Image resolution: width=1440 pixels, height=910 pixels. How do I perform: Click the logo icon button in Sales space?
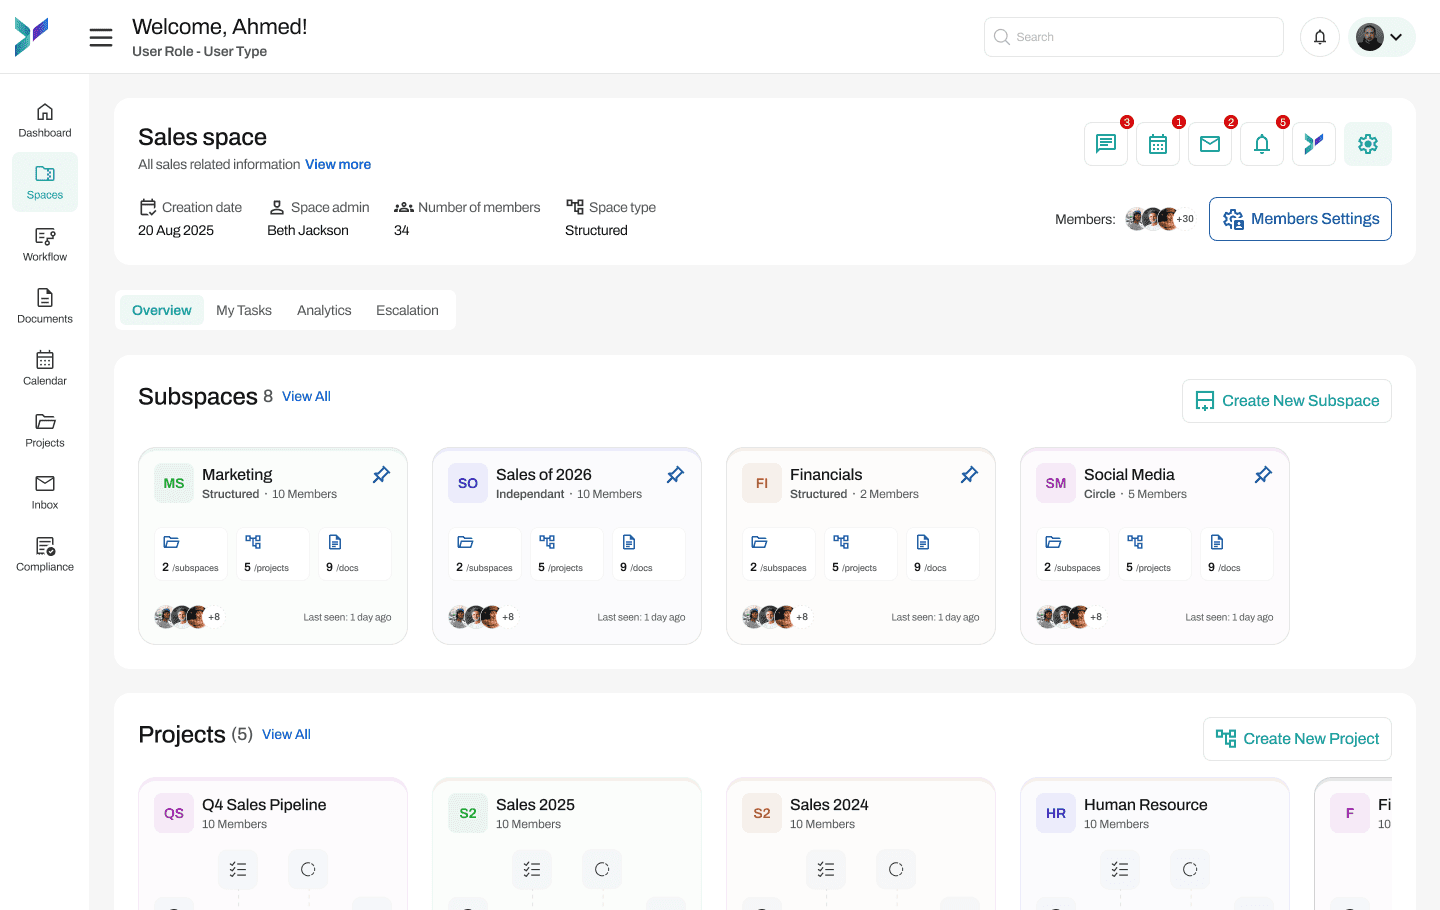[1314, 144]
